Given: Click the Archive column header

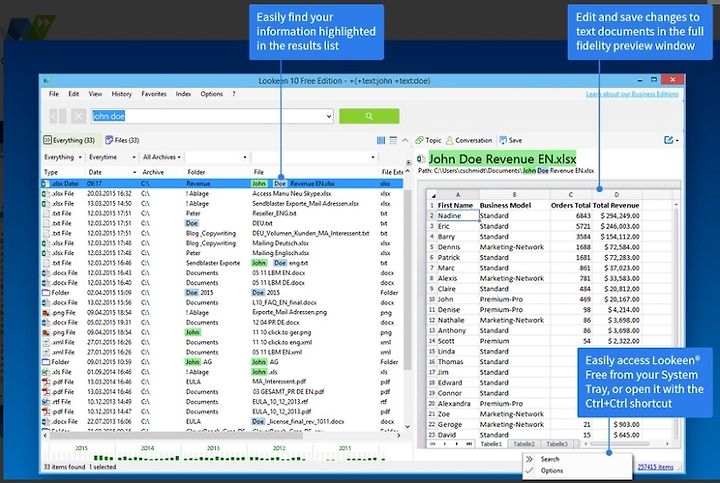Looking at the screenshot, I should [x=153, y=172].
